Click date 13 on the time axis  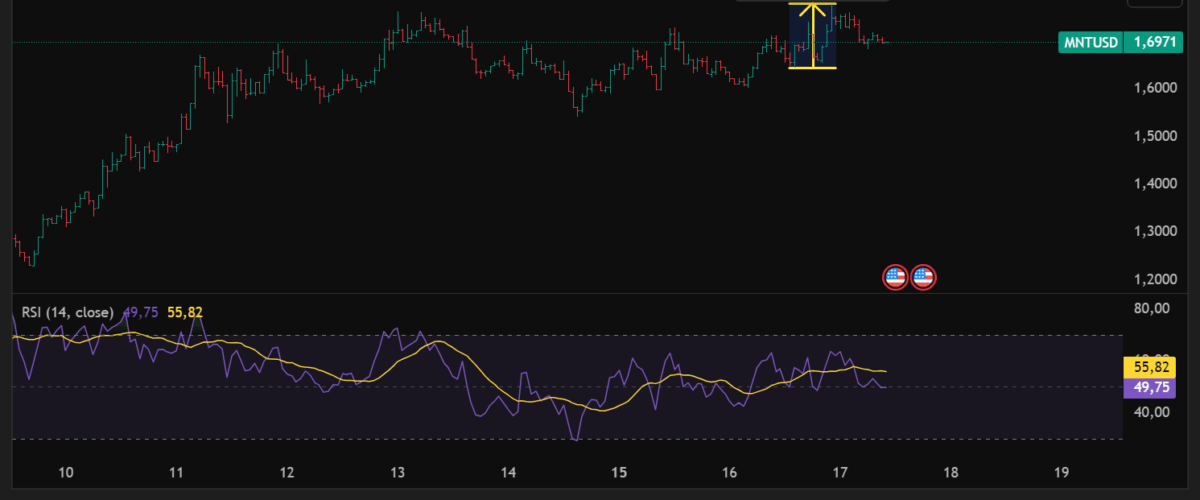pos(397,473)
